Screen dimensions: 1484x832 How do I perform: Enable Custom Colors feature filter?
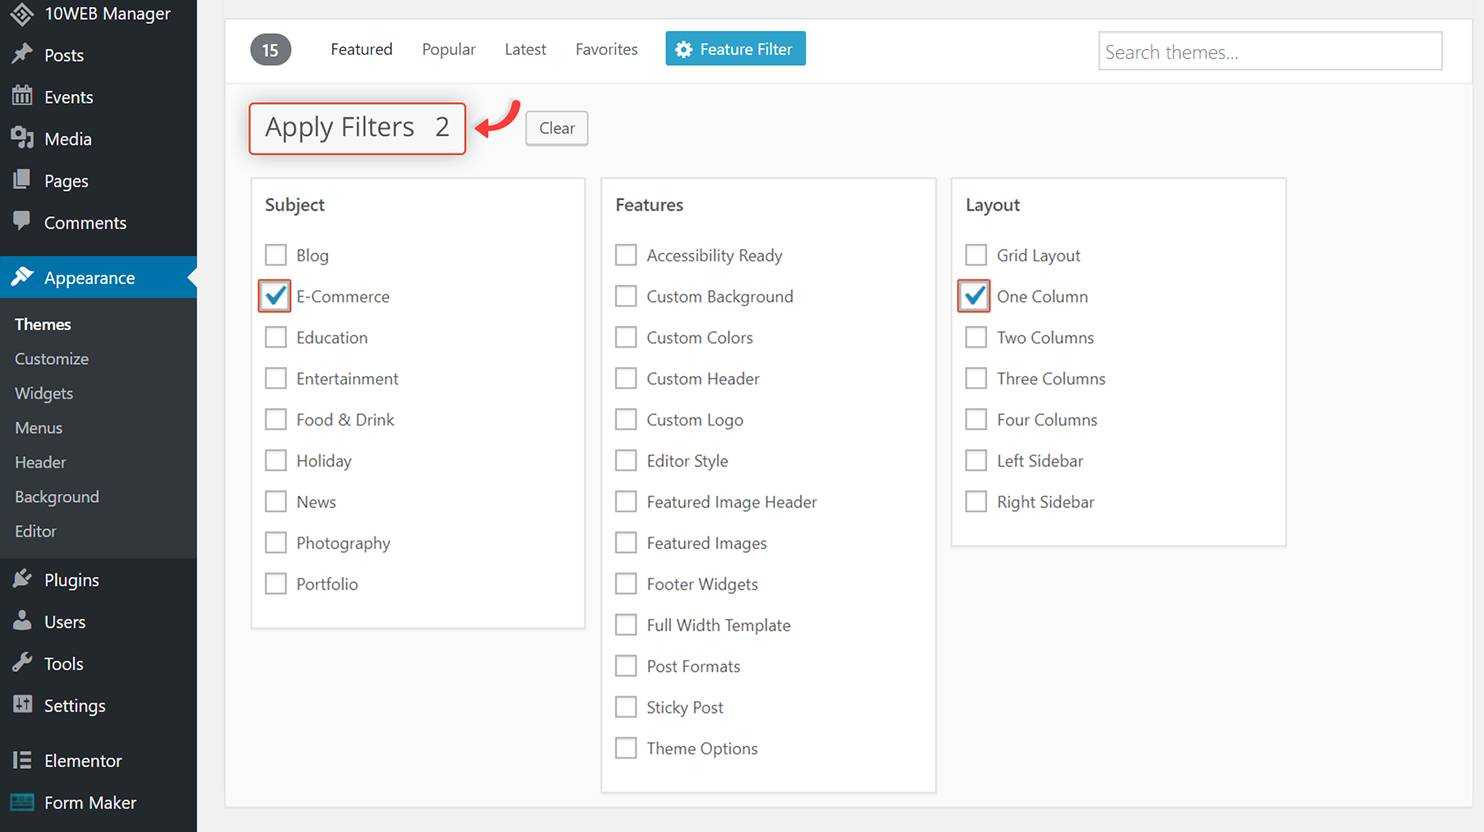626,337
